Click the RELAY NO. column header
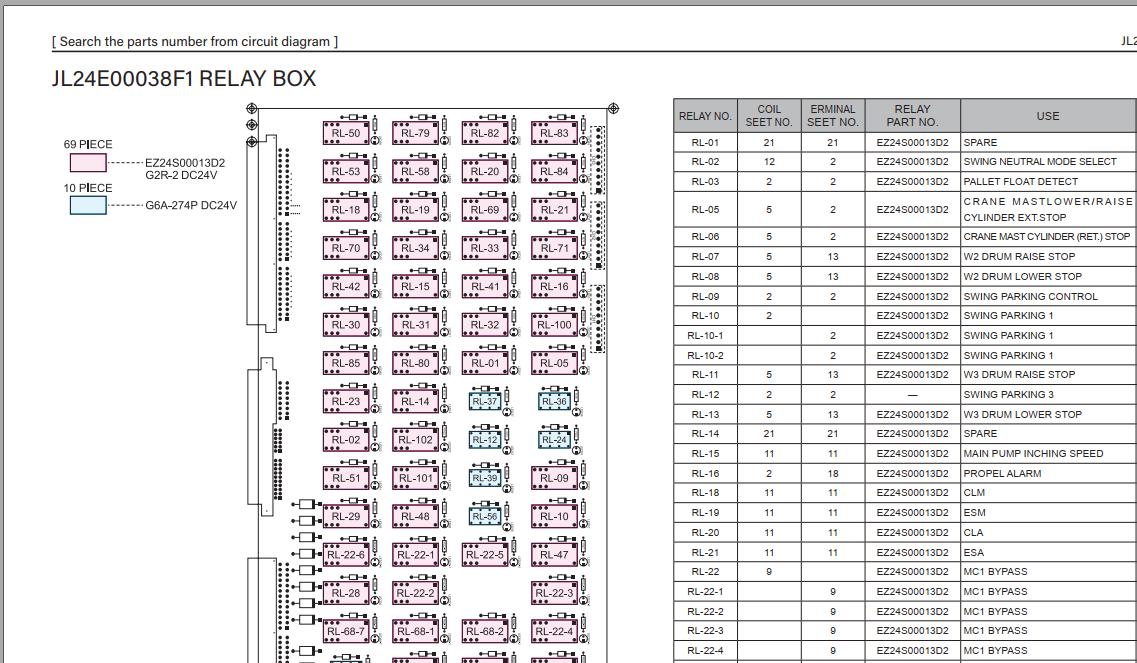Image resolution: width=1137 pixels, height=663 pixels. click(x=706, y=116)
